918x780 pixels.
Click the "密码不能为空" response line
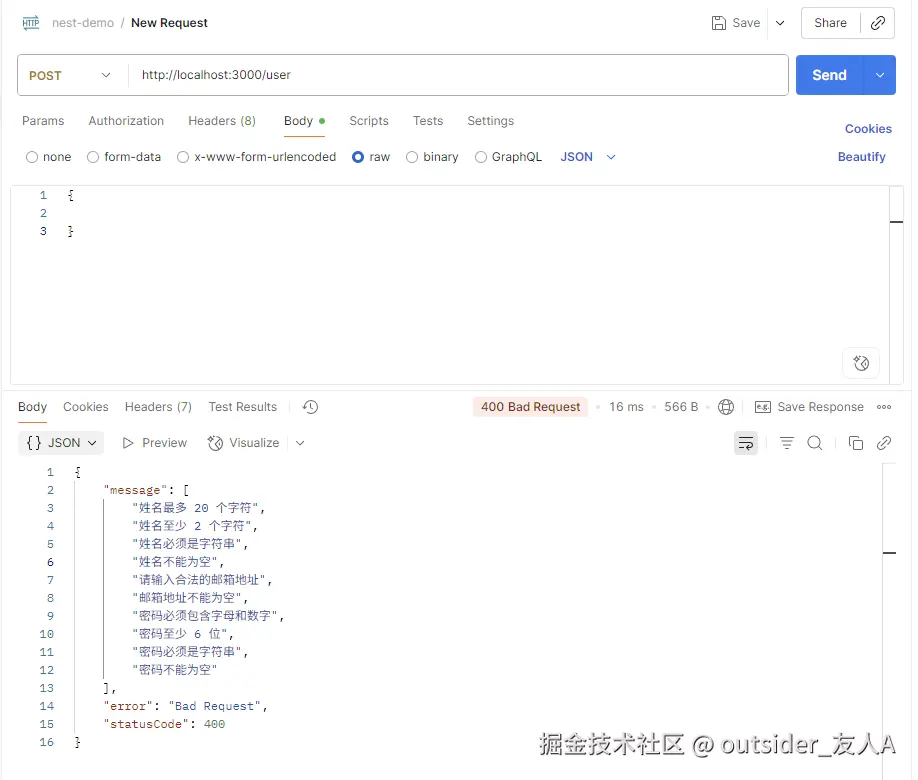(x=175, y=670)
